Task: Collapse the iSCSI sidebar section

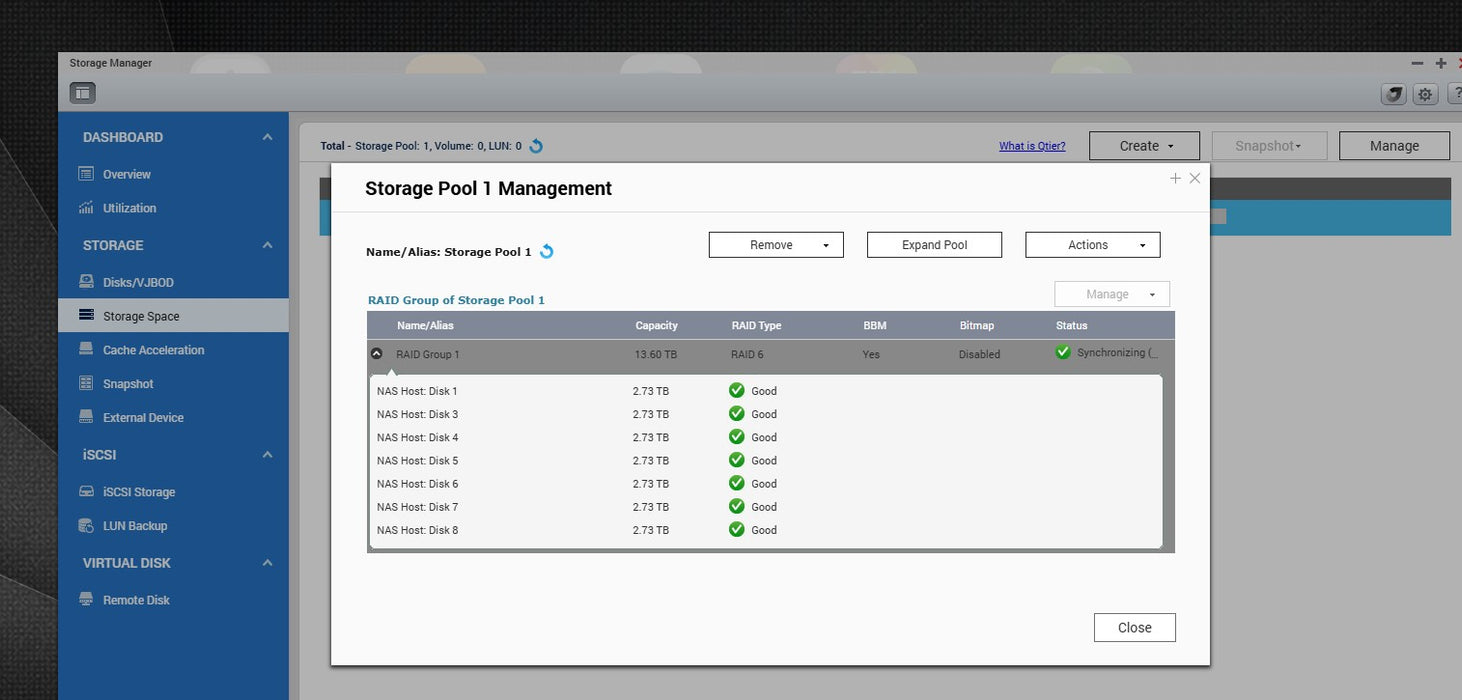Action: [267, 454]
